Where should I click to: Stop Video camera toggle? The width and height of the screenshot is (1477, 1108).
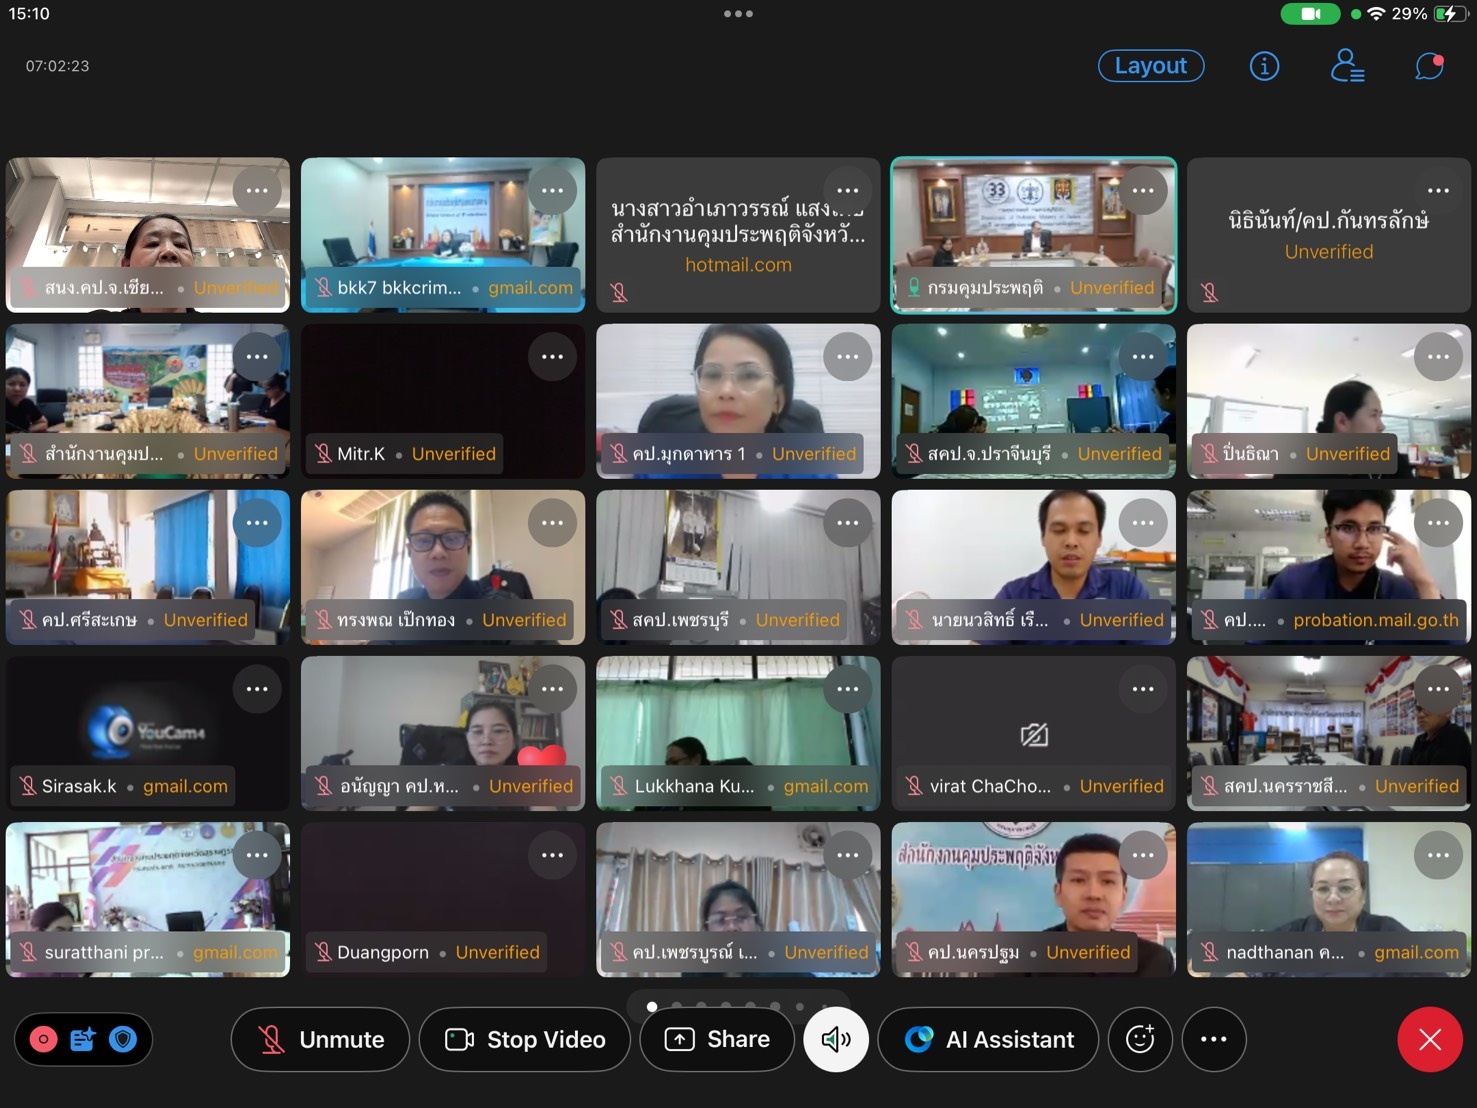coord(525,1040)
